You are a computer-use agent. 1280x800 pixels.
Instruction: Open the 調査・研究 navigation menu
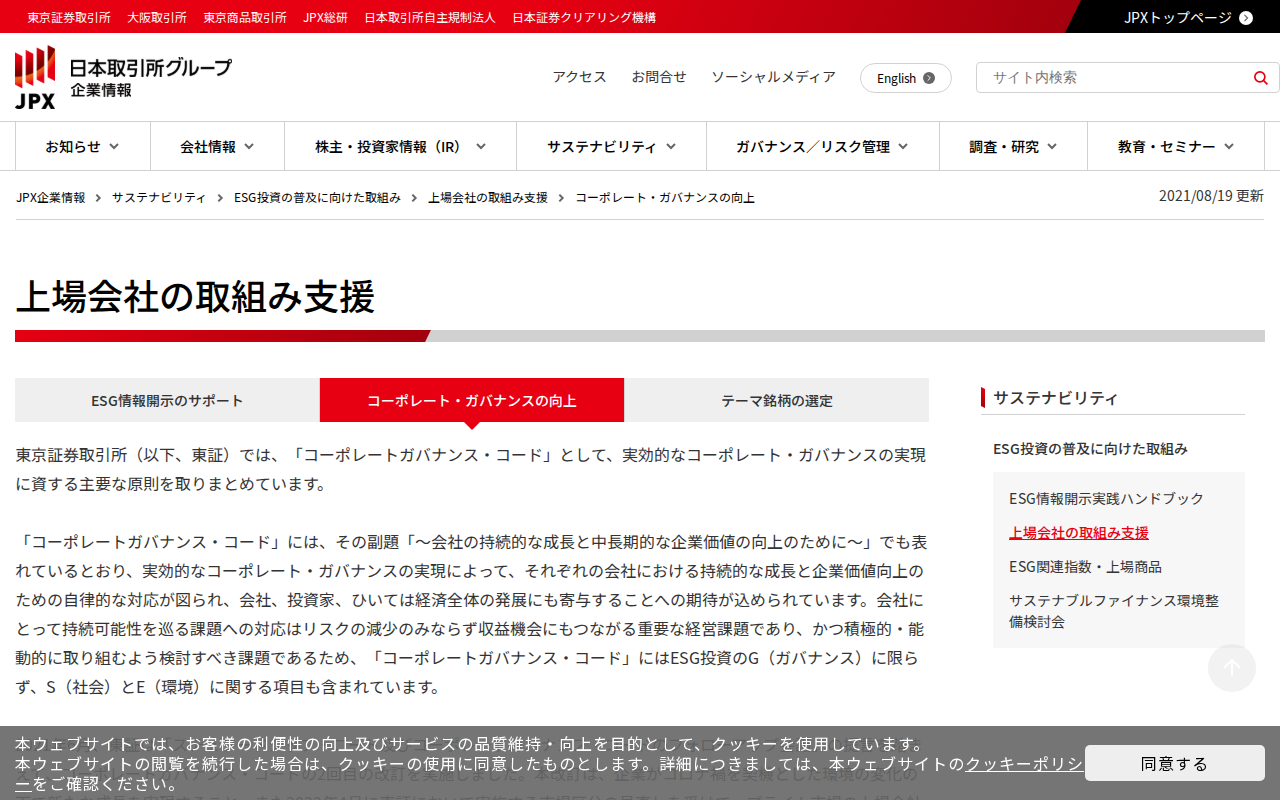click(1014, 147)
